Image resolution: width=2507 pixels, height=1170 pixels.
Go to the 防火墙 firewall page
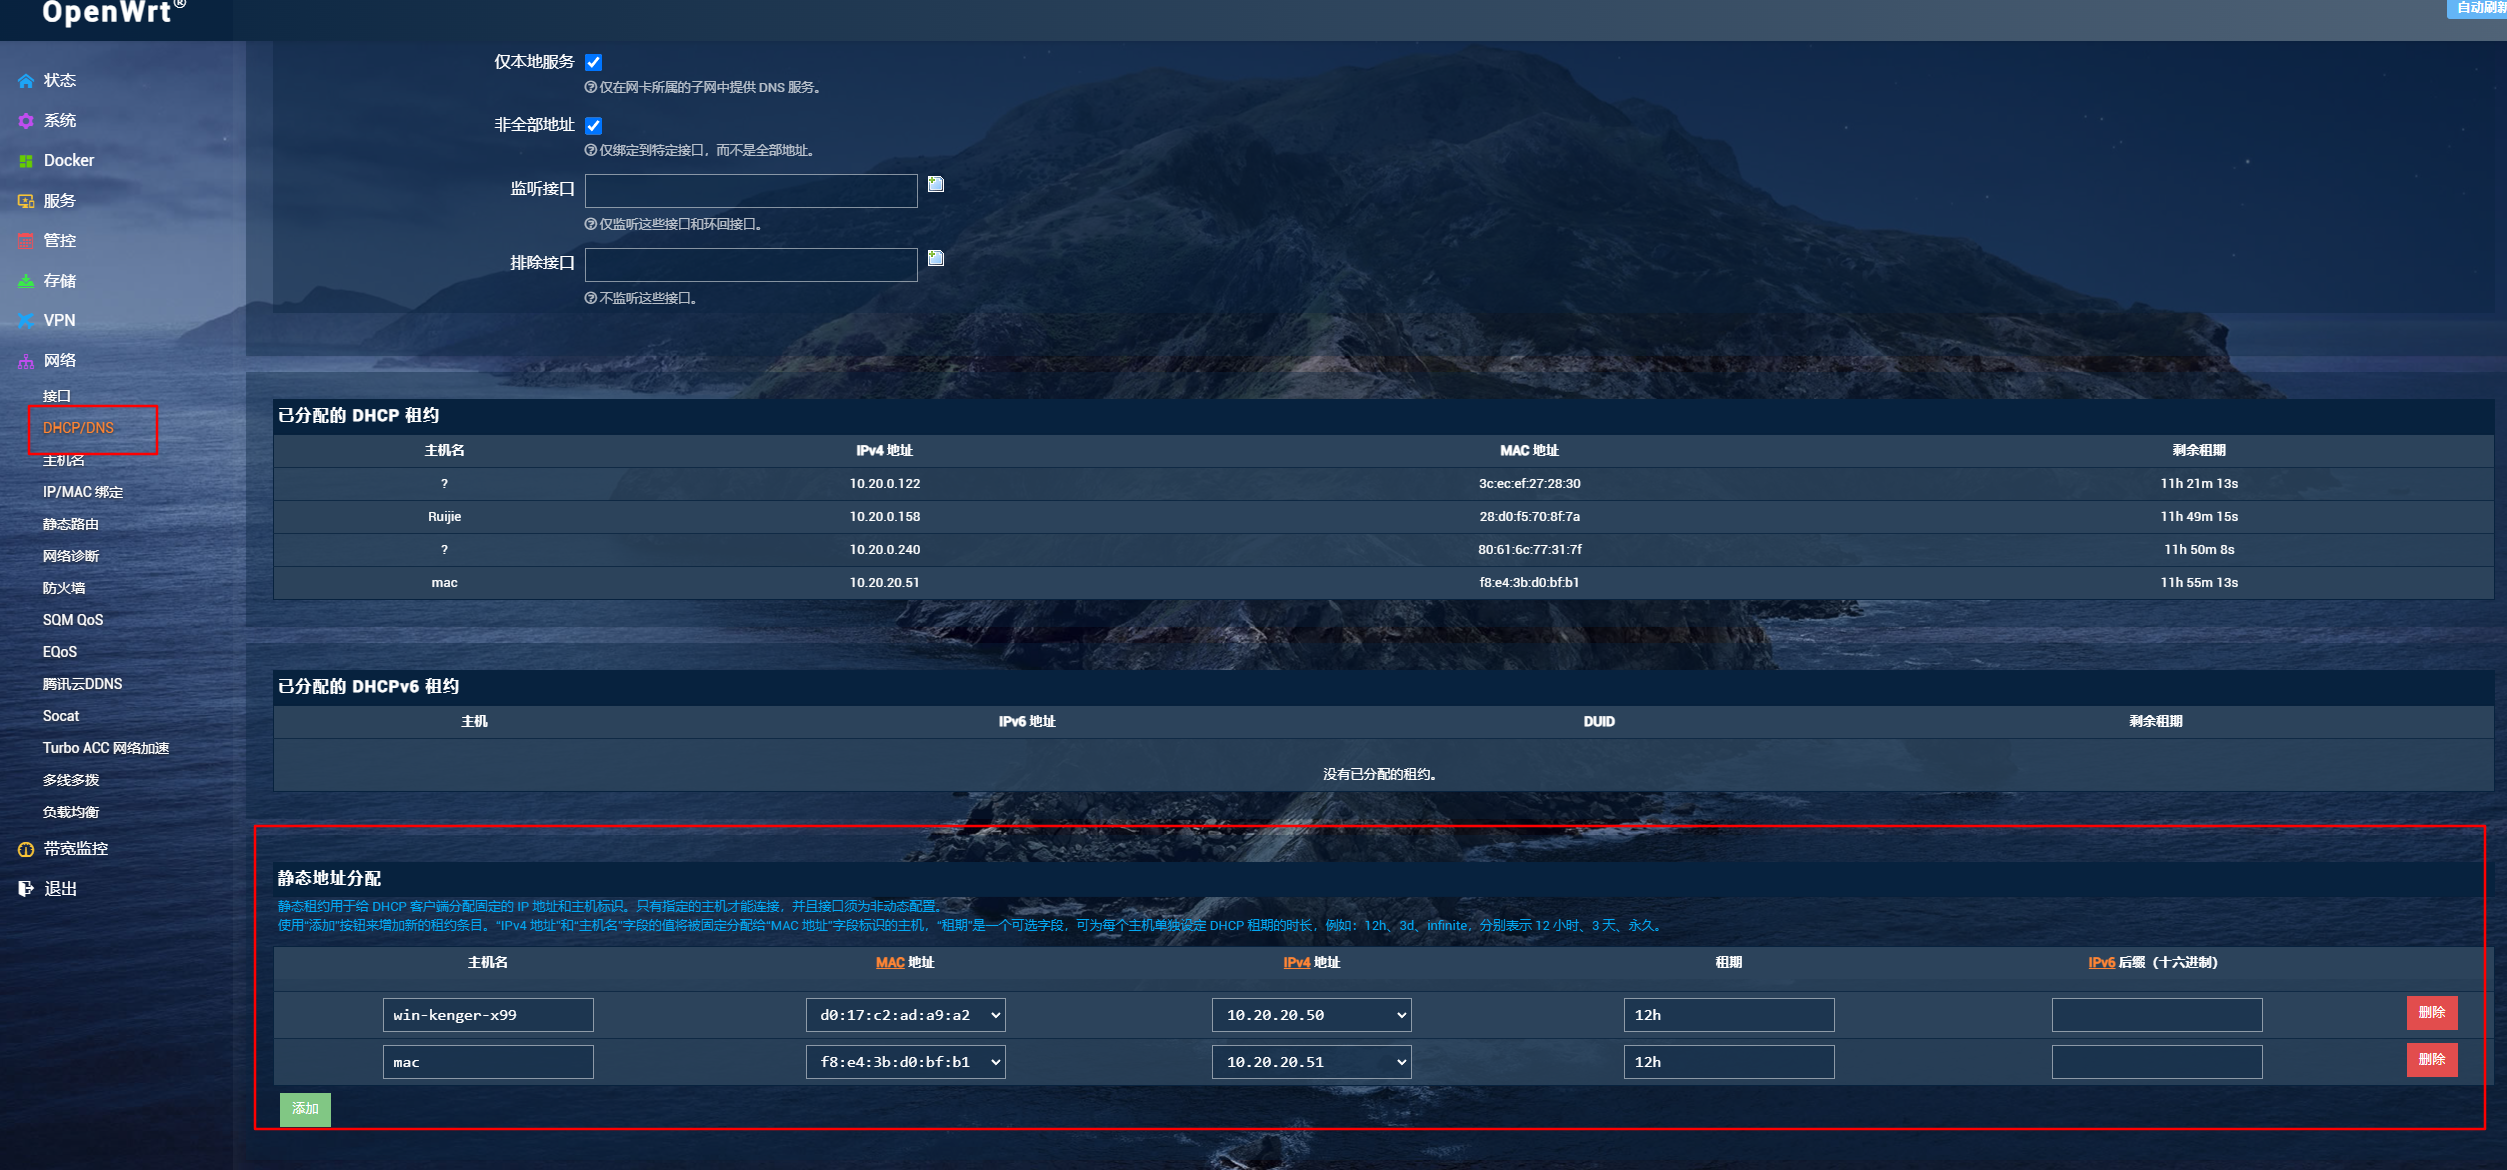coord(64,588)
